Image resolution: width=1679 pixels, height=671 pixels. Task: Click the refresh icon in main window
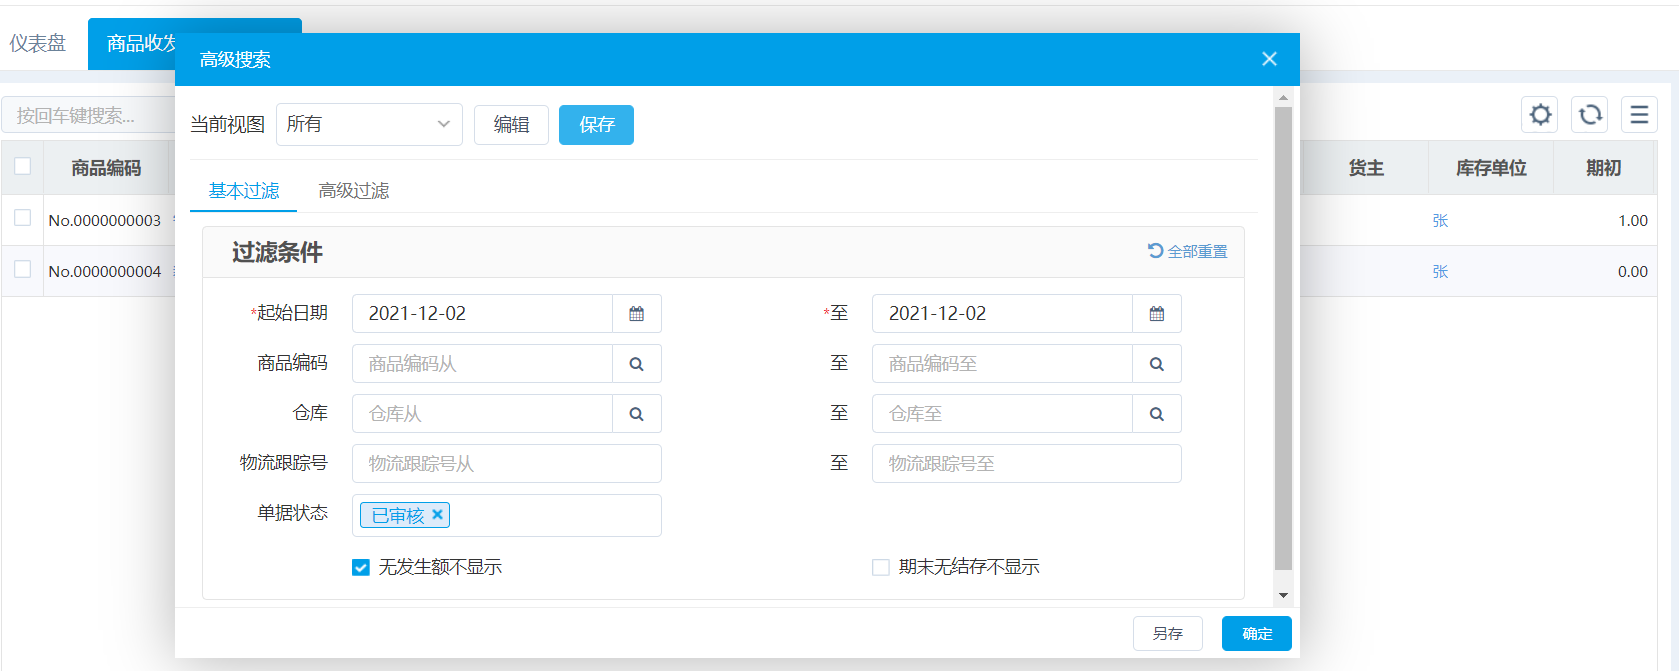click(x=1590, y=115)
